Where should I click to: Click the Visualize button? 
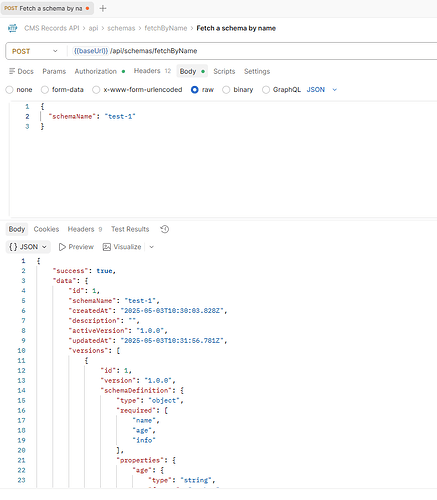pyautogui.click(x=122, y=247)
